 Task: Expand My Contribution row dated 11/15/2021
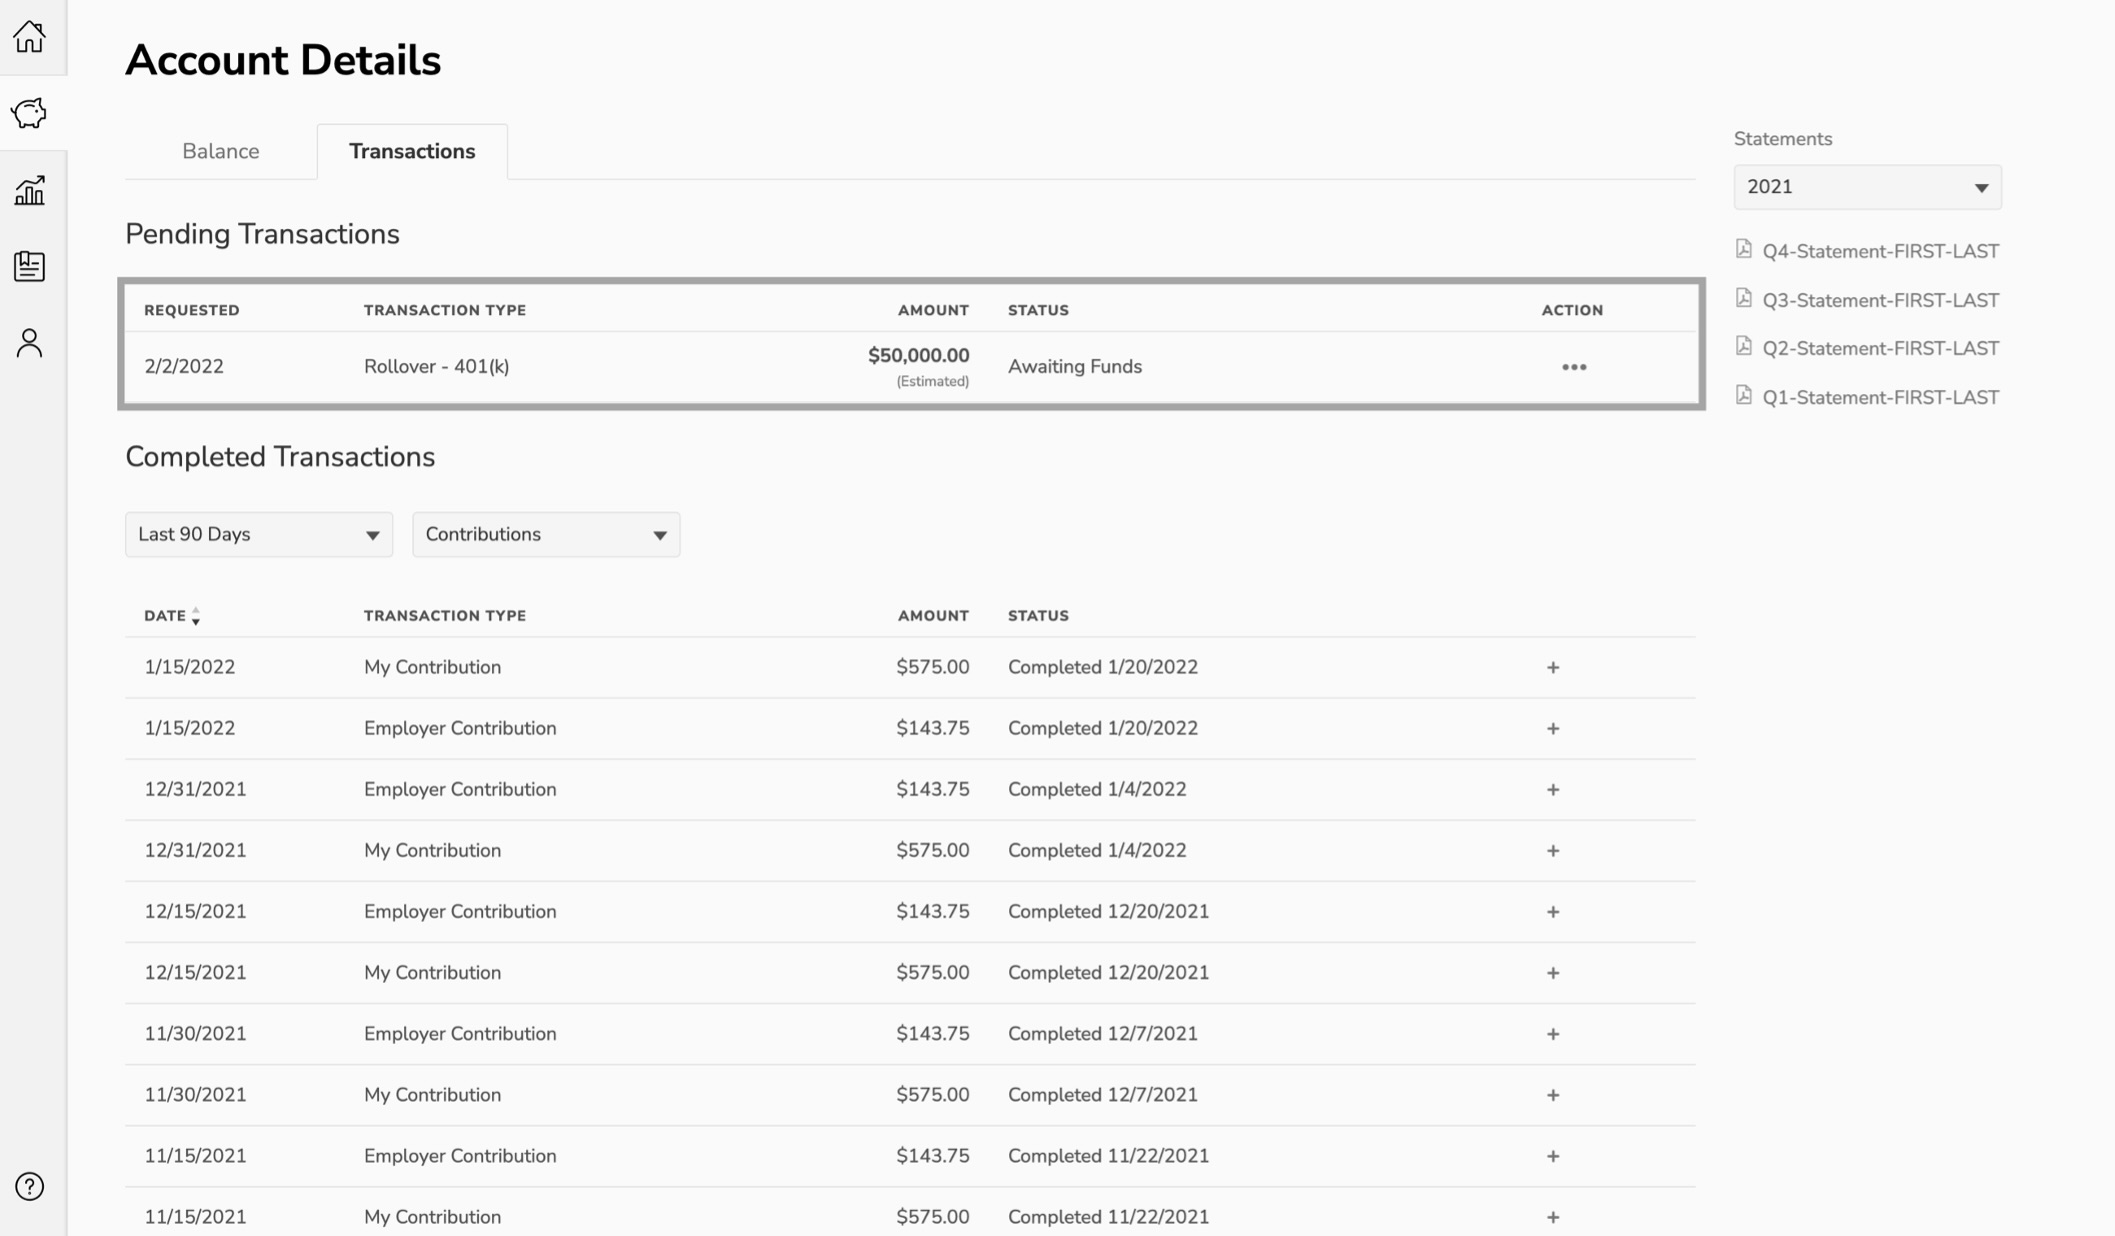point(1553,1216)
